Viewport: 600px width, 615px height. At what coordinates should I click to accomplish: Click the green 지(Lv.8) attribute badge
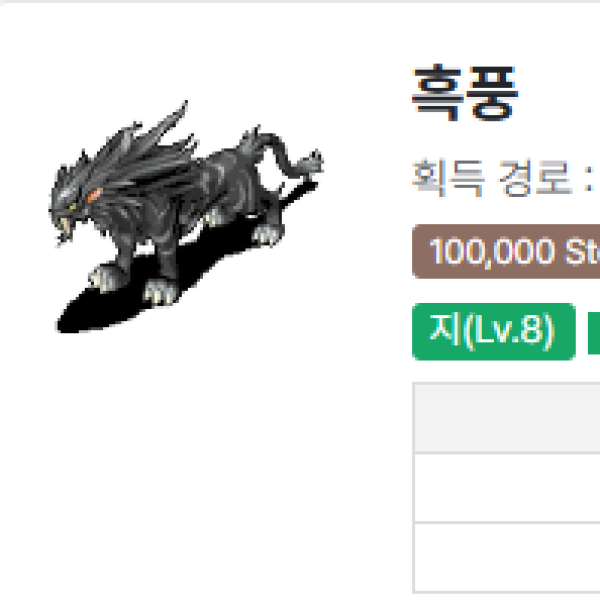(494, 331)
